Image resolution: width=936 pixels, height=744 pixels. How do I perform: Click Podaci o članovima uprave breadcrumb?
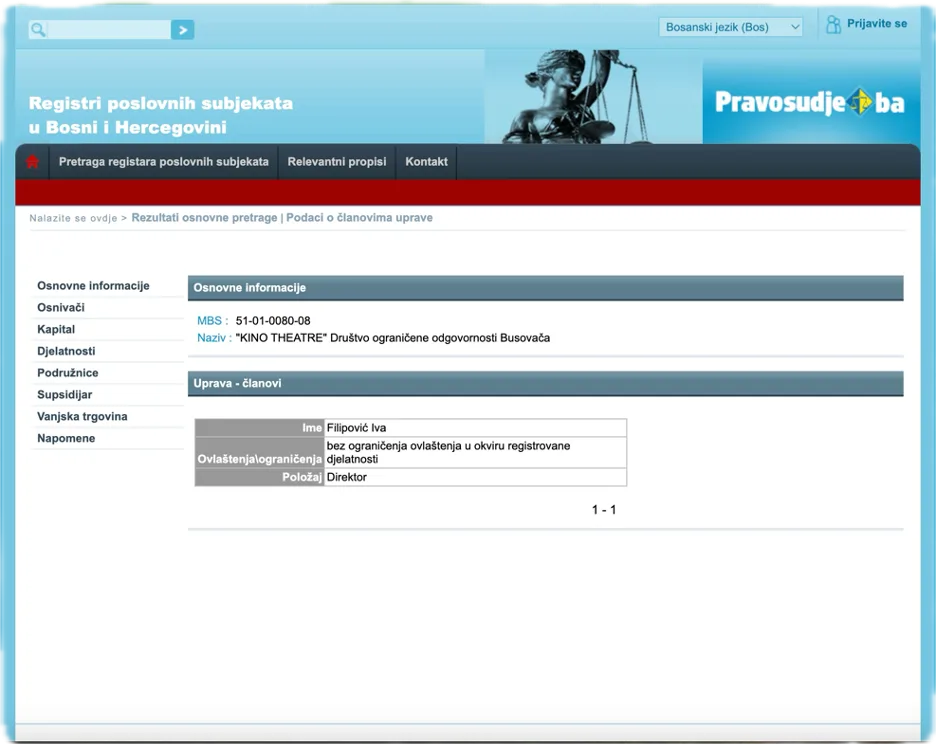[x=359, y=218]
